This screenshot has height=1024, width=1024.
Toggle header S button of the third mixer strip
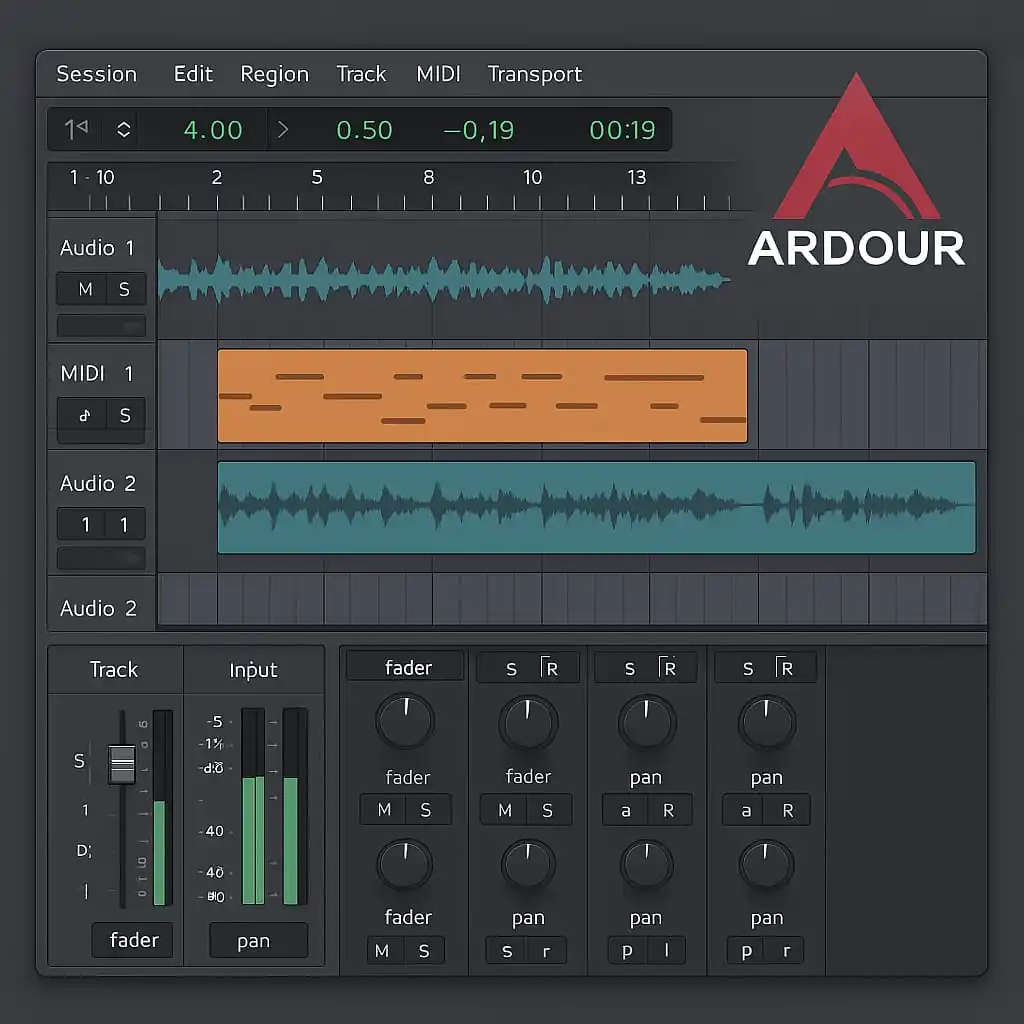(630, 669)
